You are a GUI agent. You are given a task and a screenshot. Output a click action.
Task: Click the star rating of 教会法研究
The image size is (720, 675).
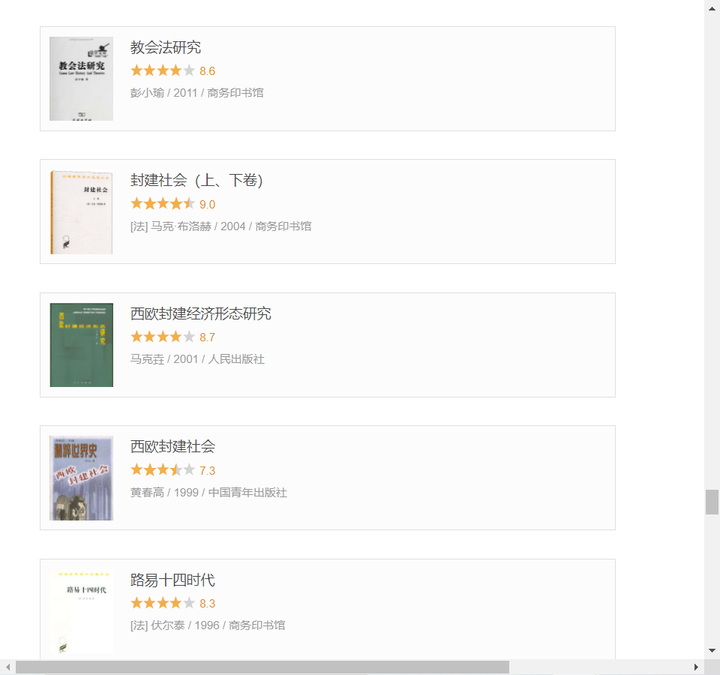163,71
